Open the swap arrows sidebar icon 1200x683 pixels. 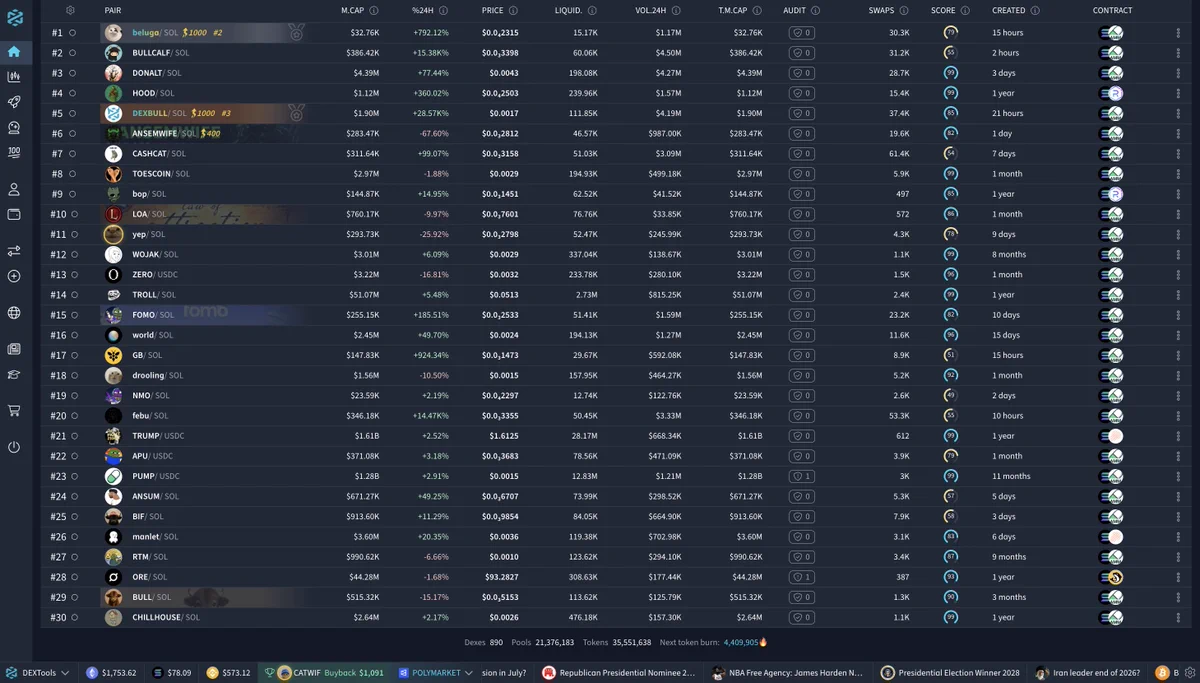tap(14, 251)
